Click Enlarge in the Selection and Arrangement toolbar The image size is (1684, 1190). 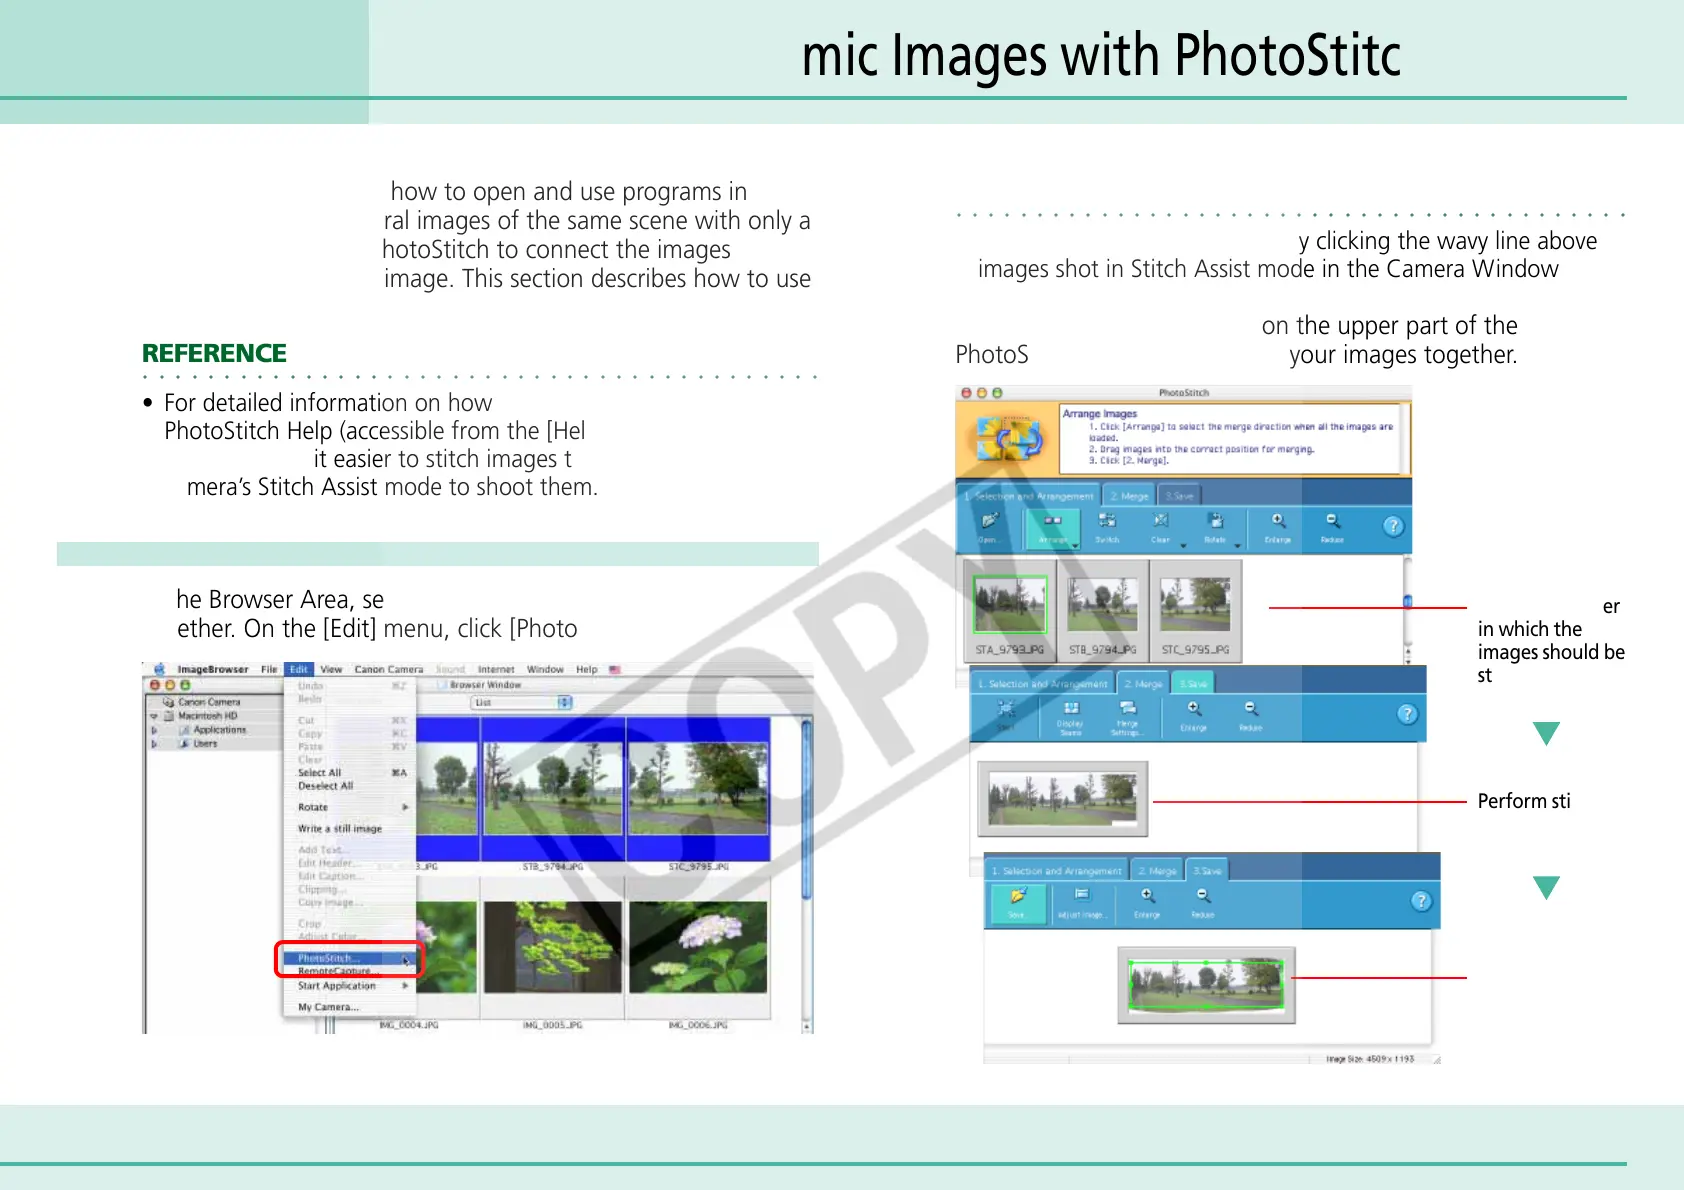(x=1278, y=527)
